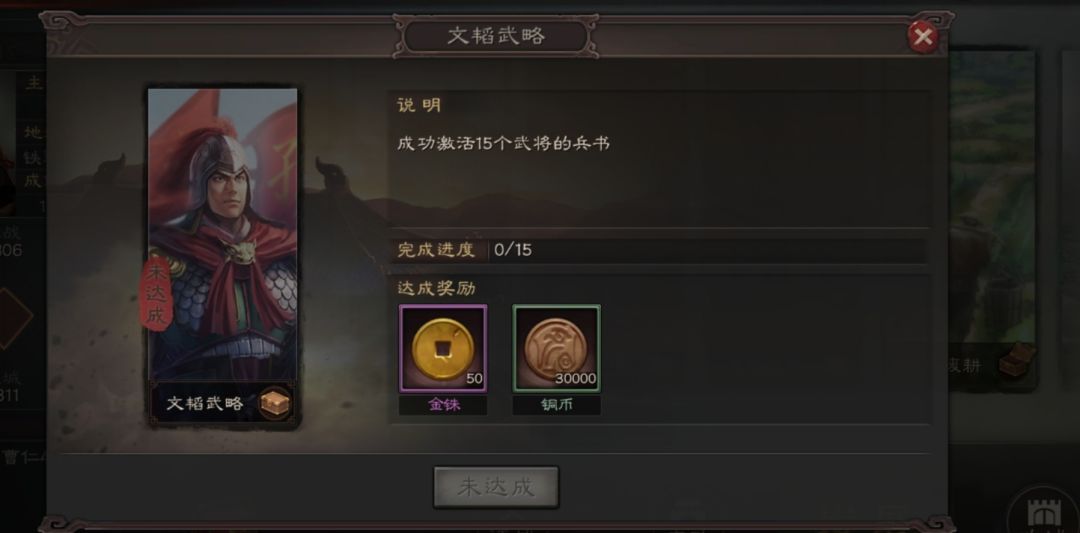Click the 完成进度 label

tap(437, 250)
